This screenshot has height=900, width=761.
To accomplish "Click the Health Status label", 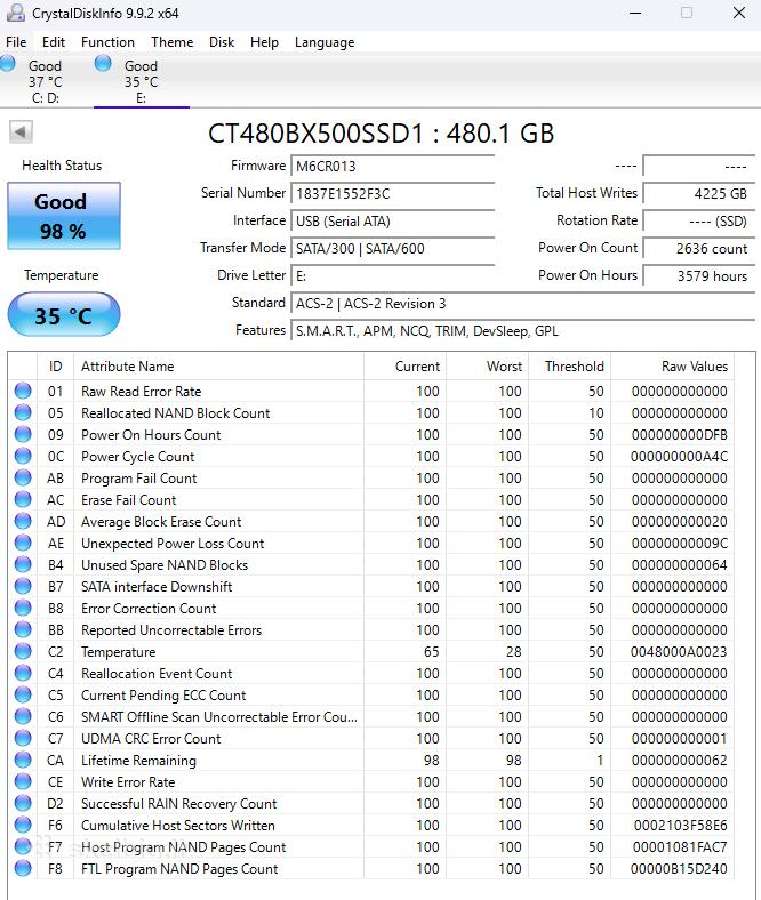I will pyautogui.click(x=62, y=165).
